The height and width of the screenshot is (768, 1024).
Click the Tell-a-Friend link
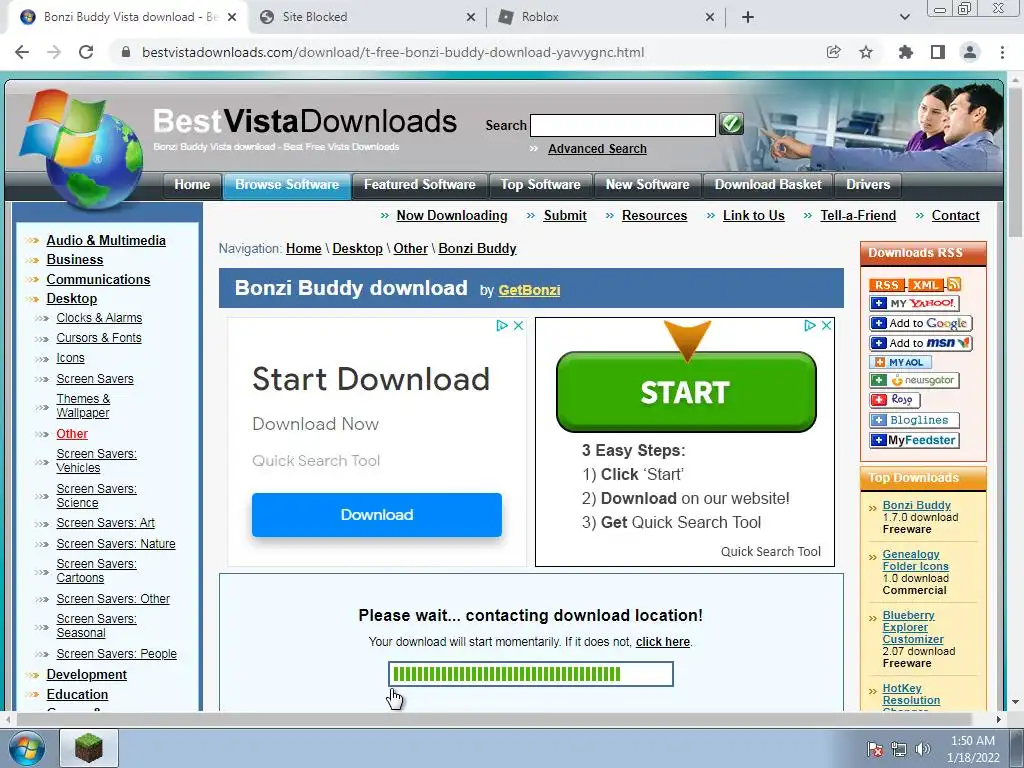(x=858, y=216)
